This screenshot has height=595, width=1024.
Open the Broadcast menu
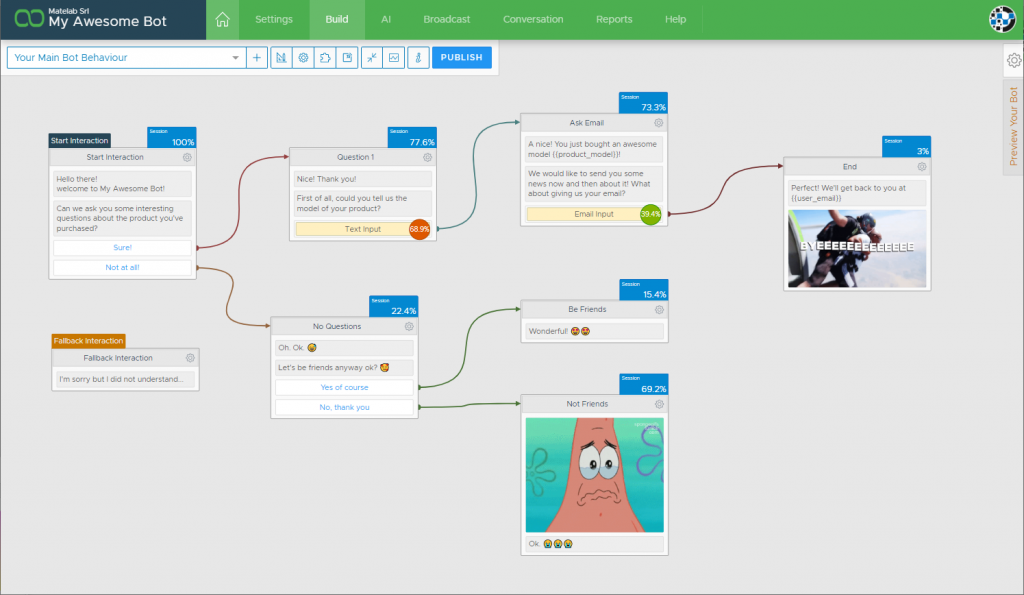coord(446,18)
